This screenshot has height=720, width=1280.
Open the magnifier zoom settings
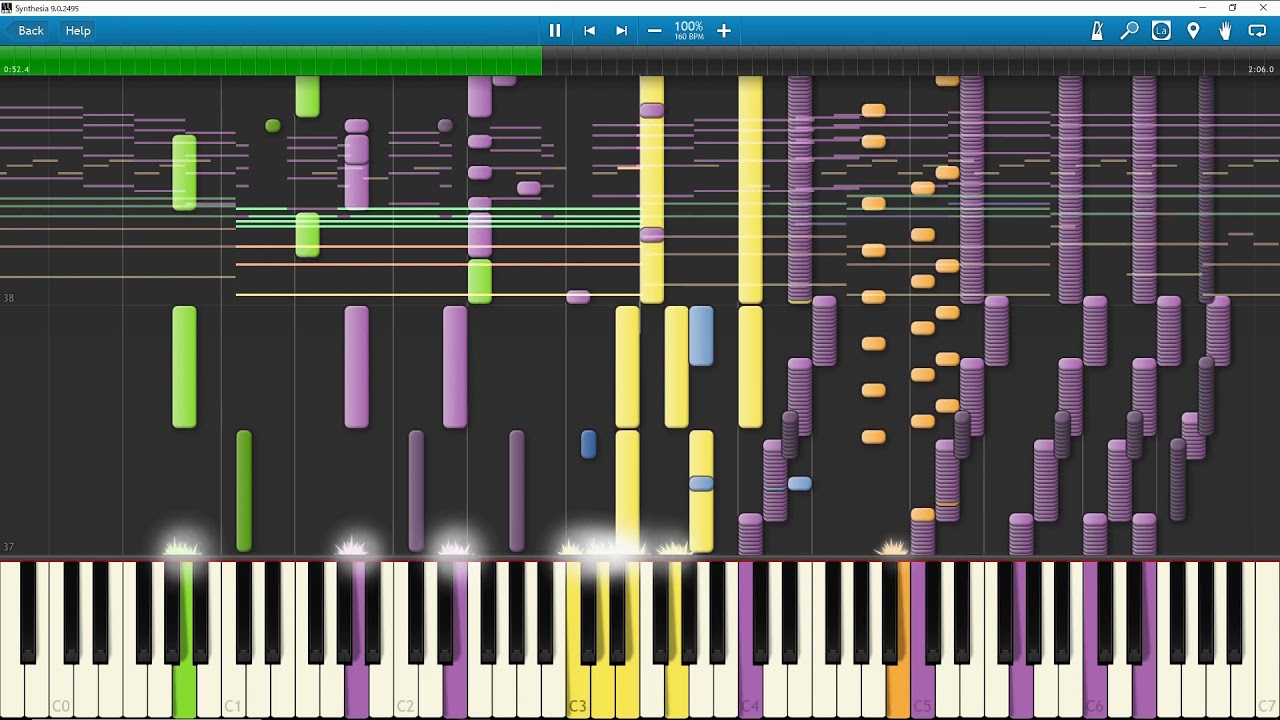click(x=1129, y=31)
